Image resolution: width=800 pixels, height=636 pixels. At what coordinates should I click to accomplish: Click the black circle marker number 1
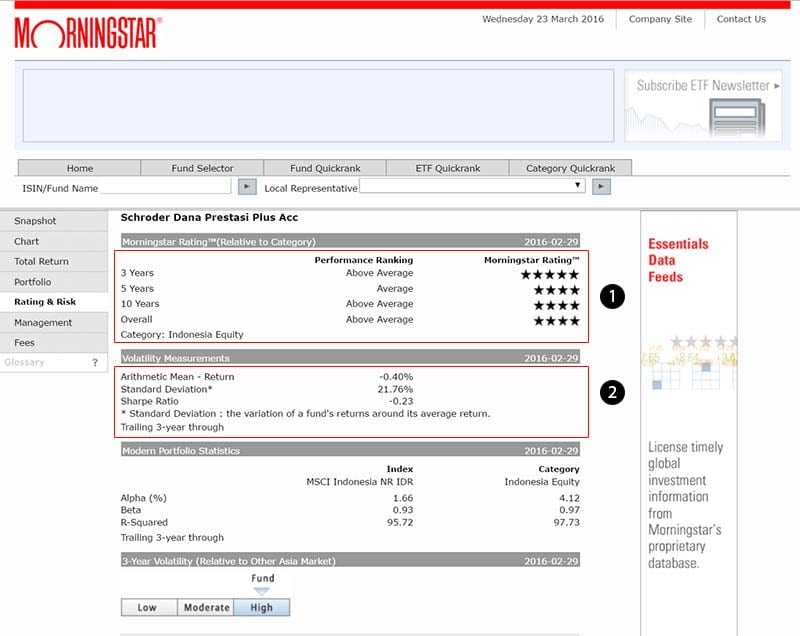pos(613,296)
